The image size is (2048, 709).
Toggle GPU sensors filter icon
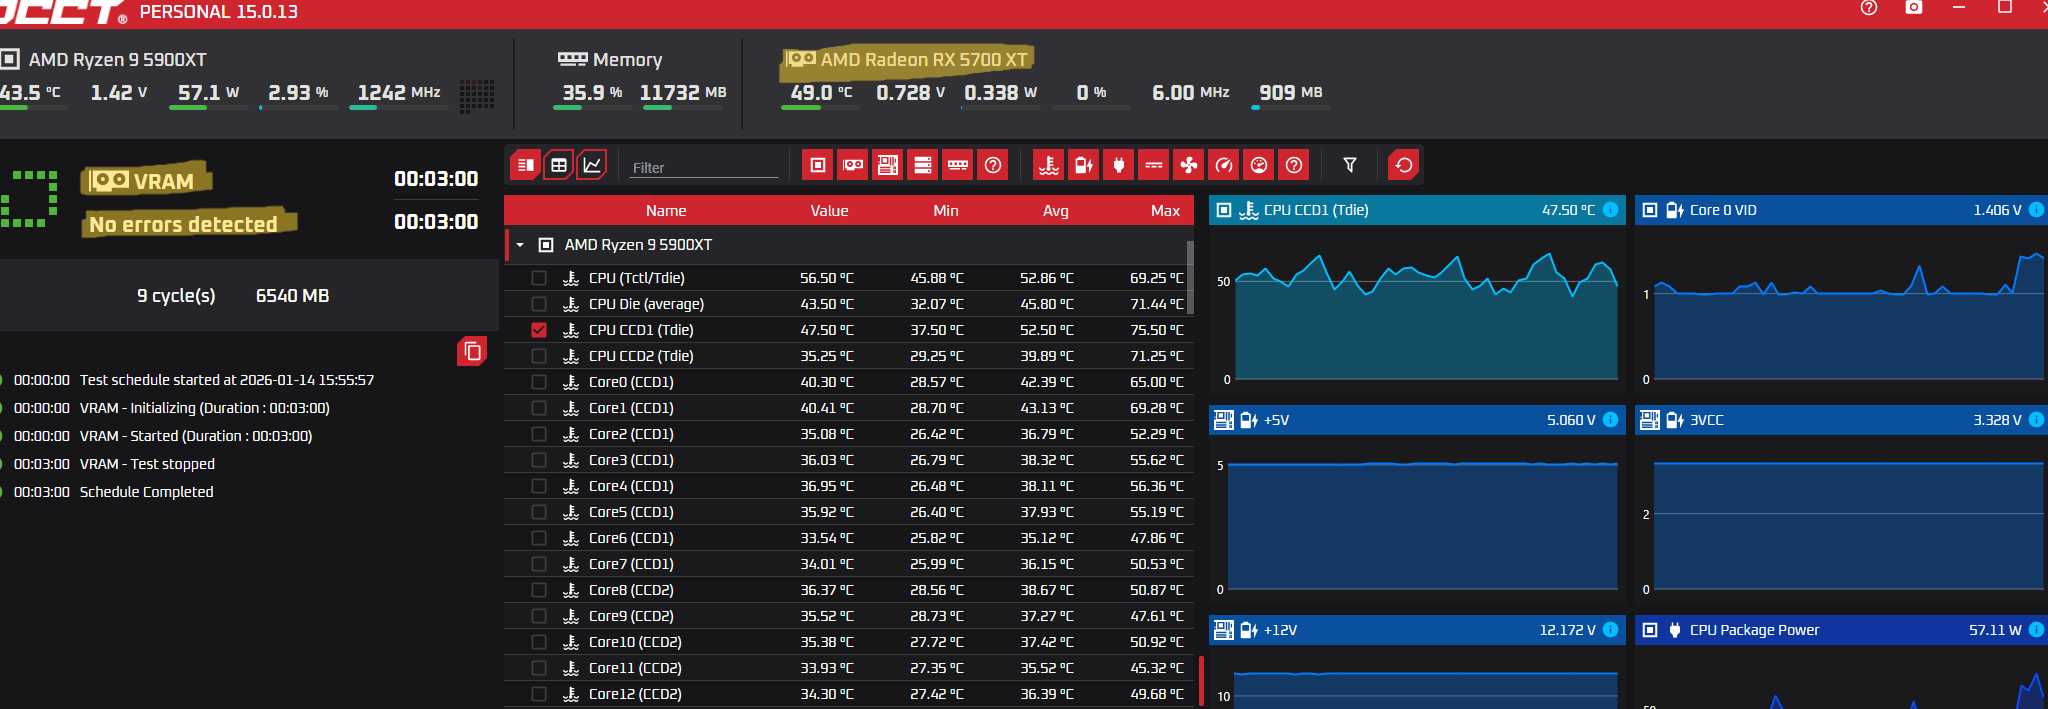pos(853,165)
